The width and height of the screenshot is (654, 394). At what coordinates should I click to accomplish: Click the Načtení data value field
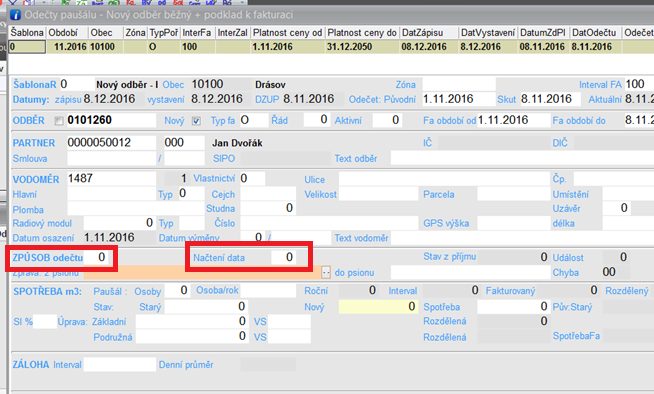(284, 257)
